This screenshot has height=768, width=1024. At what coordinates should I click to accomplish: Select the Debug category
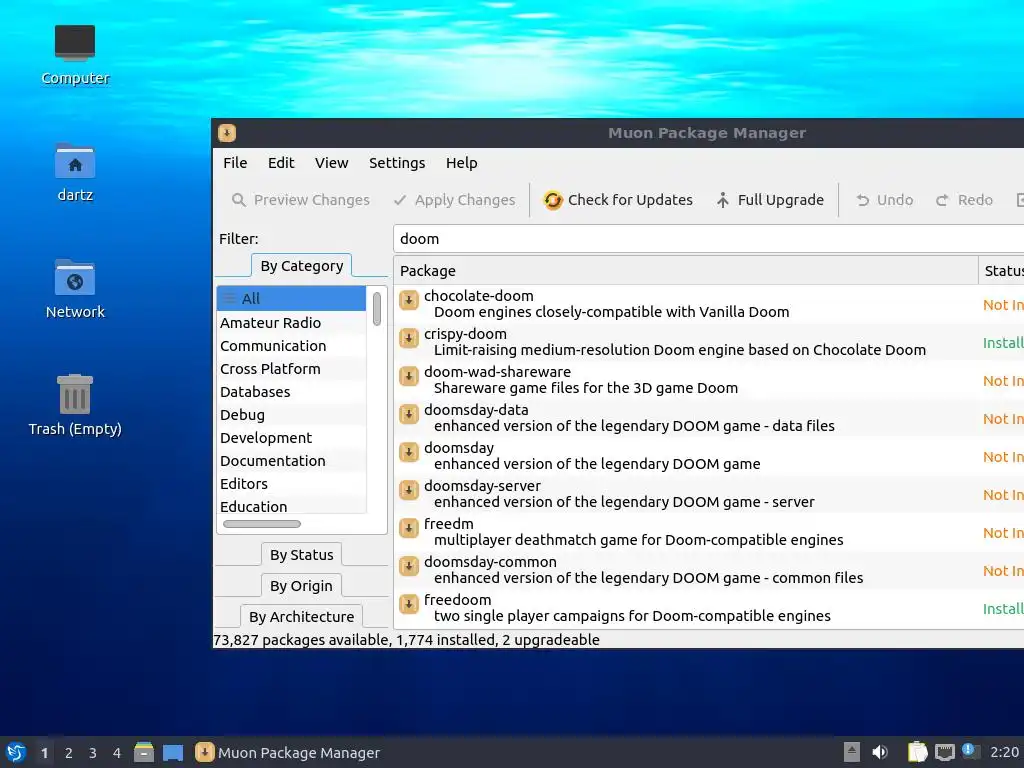[291, 415]
